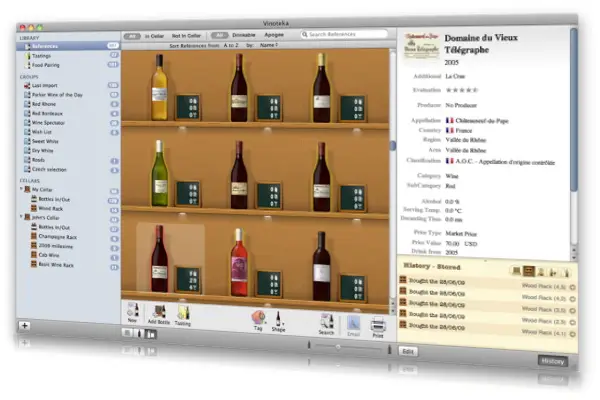This screenshot has width=600, height=400.
Task: Select the Dry White group
Action: tap(68, 150)
